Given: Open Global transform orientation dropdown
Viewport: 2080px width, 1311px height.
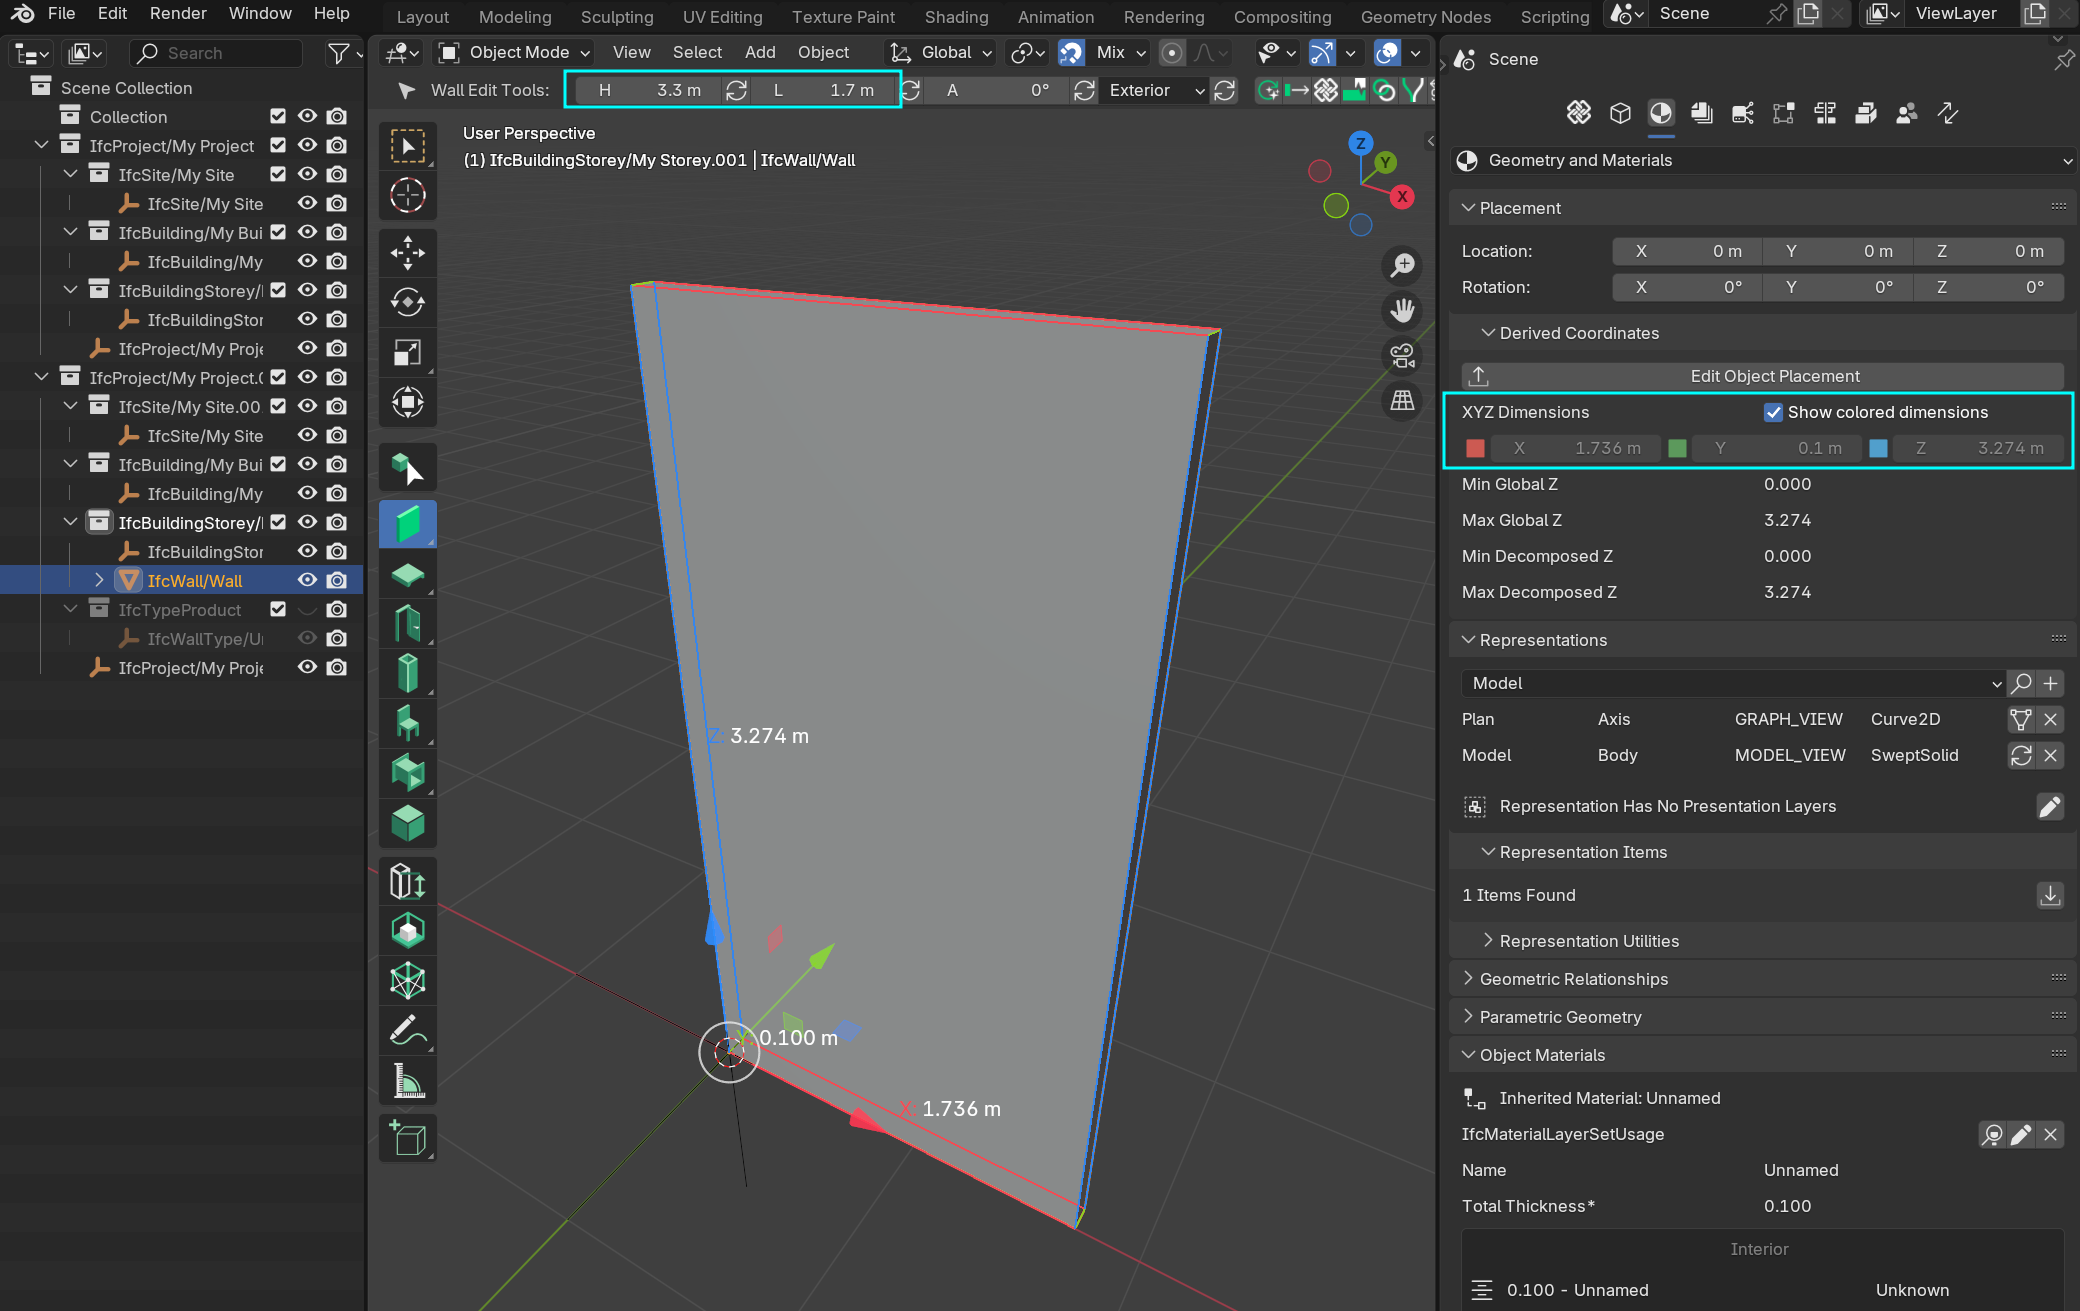Looking at the screenshot, I should tap(941, 52).
